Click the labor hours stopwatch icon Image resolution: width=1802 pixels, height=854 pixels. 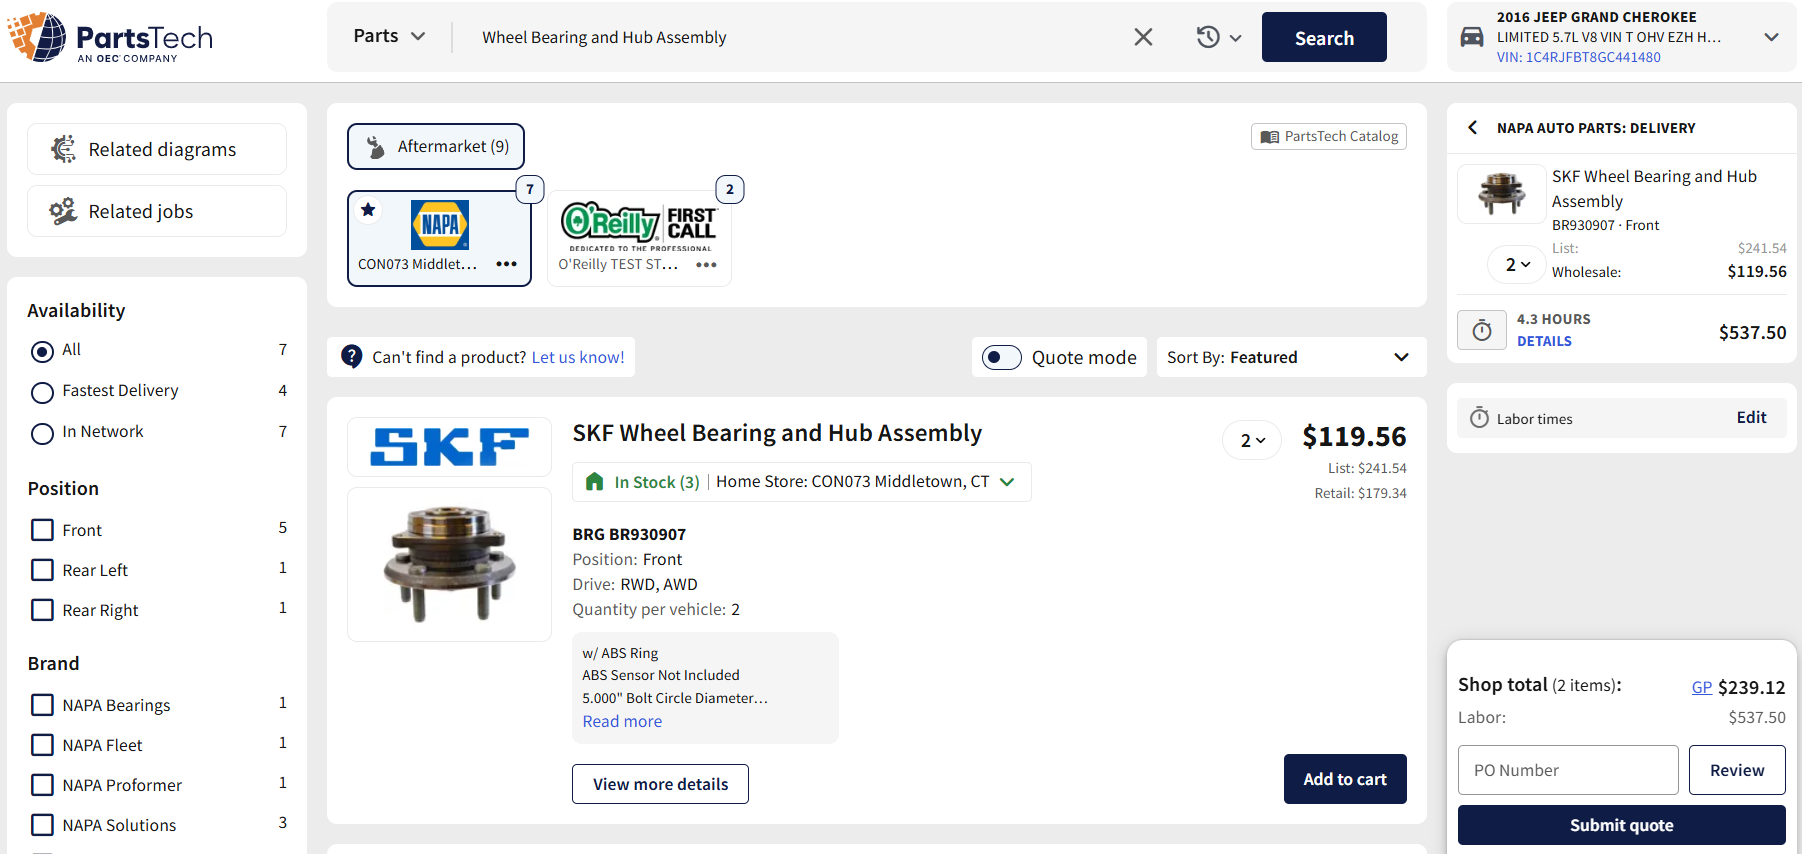[1481, 331]
